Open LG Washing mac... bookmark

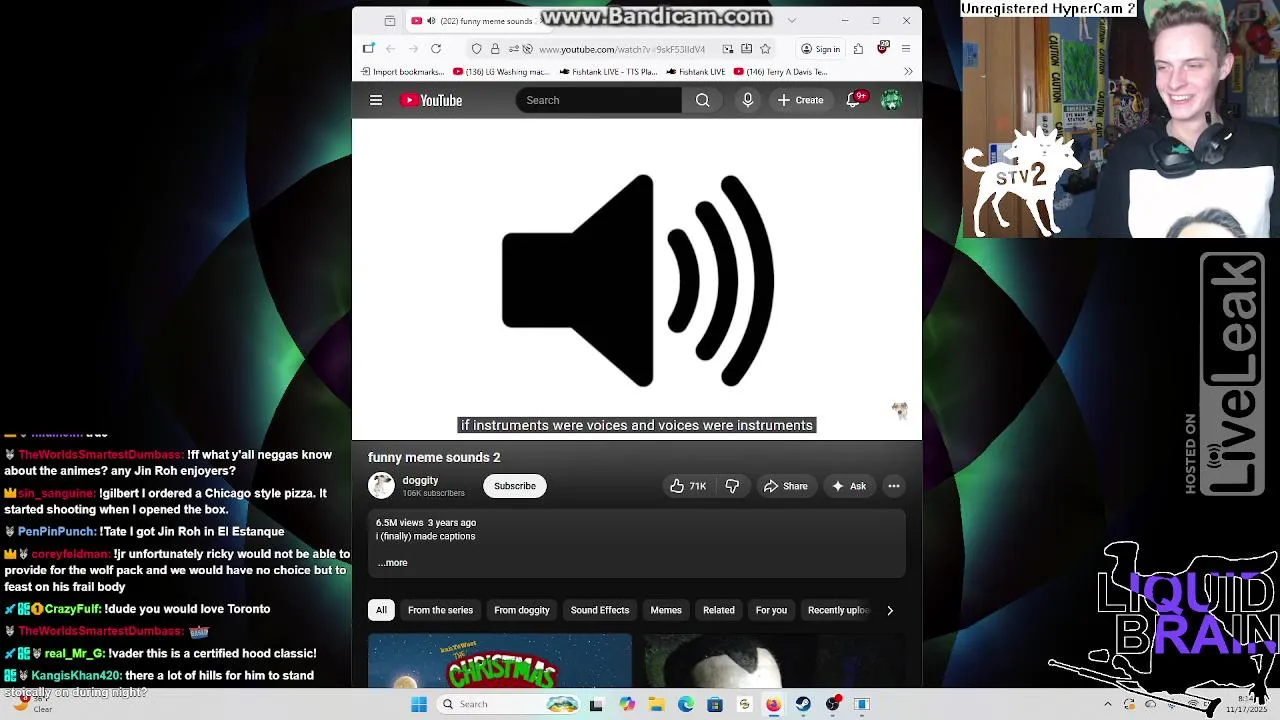click(501, 72)
